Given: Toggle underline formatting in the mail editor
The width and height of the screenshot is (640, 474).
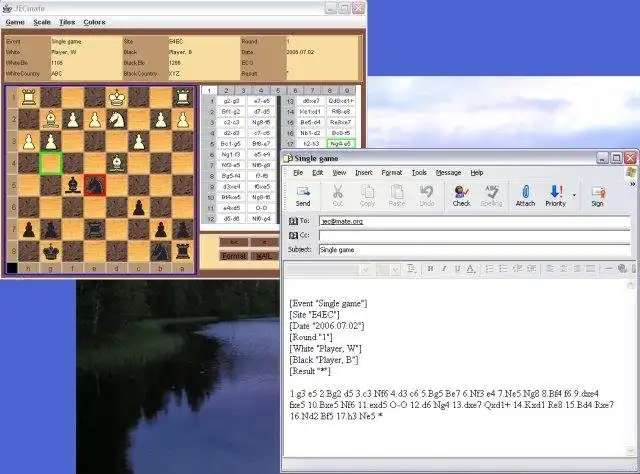Looking at the screenshot, I should (x=457, y=269).
